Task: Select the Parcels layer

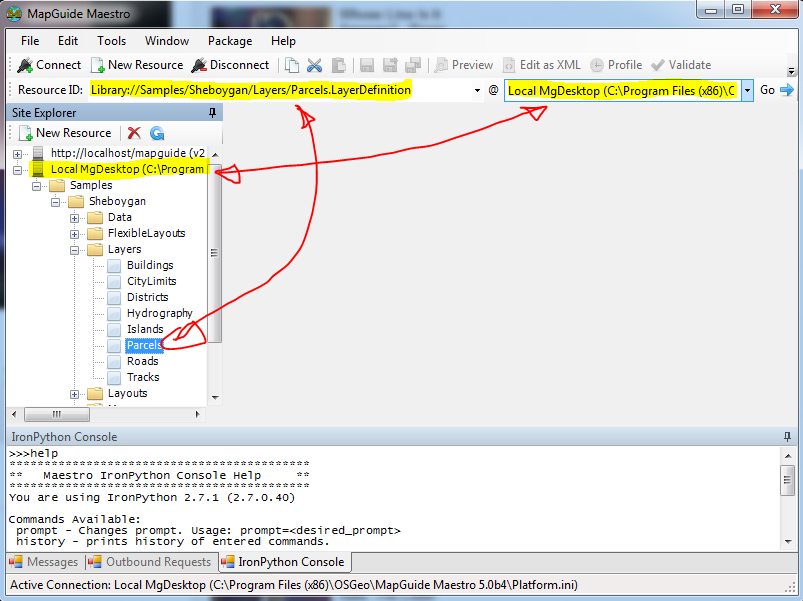Action: [144, 345]
